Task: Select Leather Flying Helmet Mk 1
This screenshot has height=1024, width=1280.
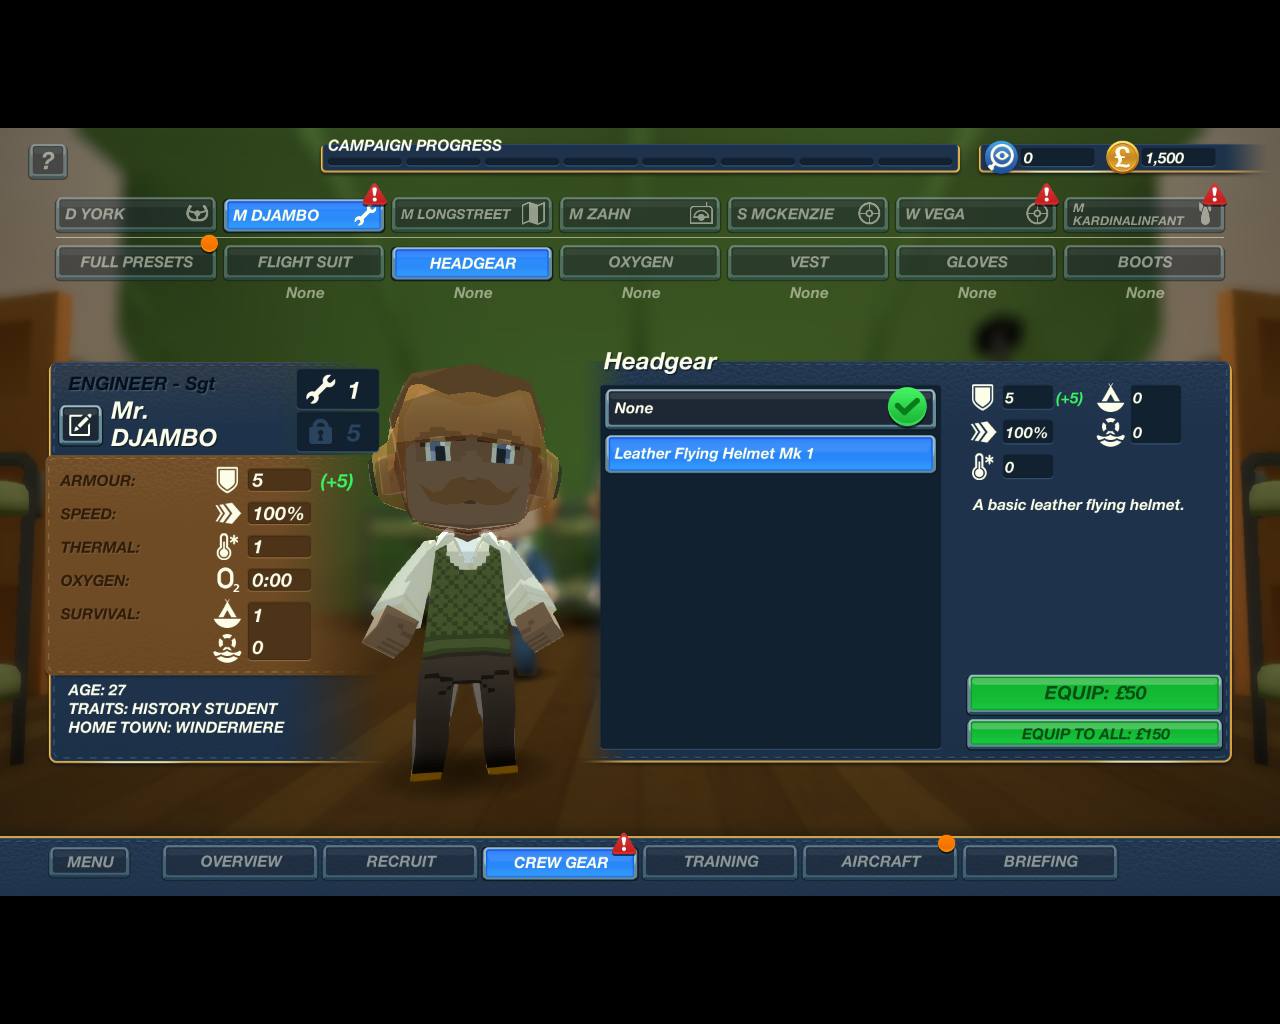Action: (770, 453)
